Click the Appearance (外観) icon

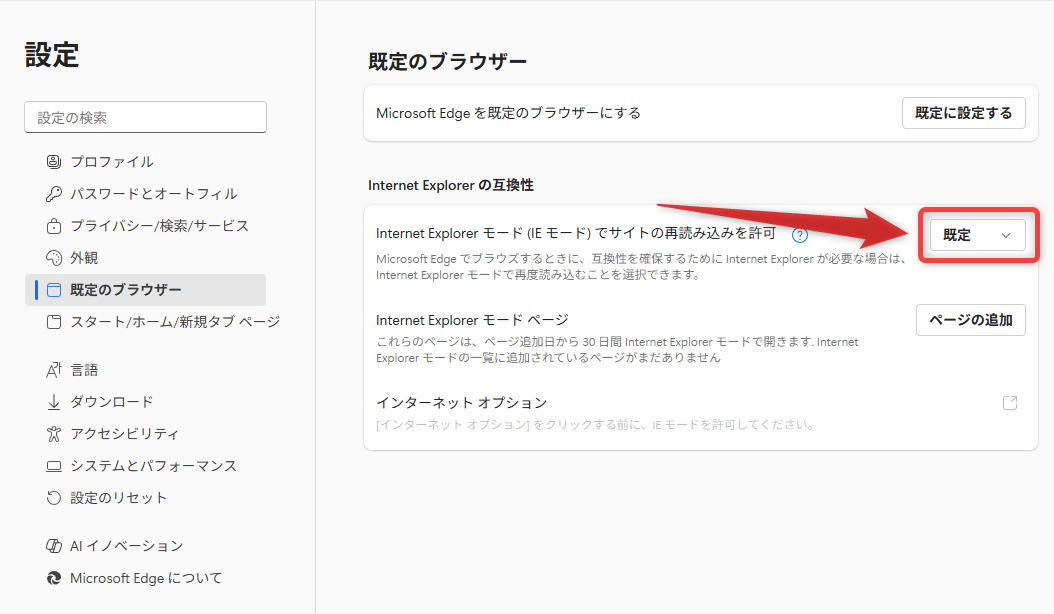click(54, 258)
